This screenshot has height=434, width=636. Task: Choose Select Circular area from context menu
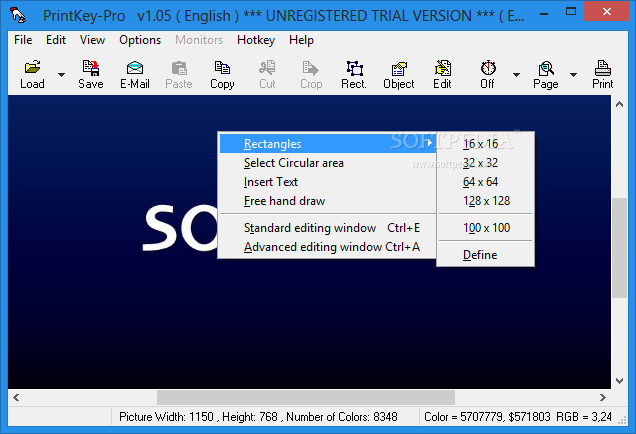(328, 163)
